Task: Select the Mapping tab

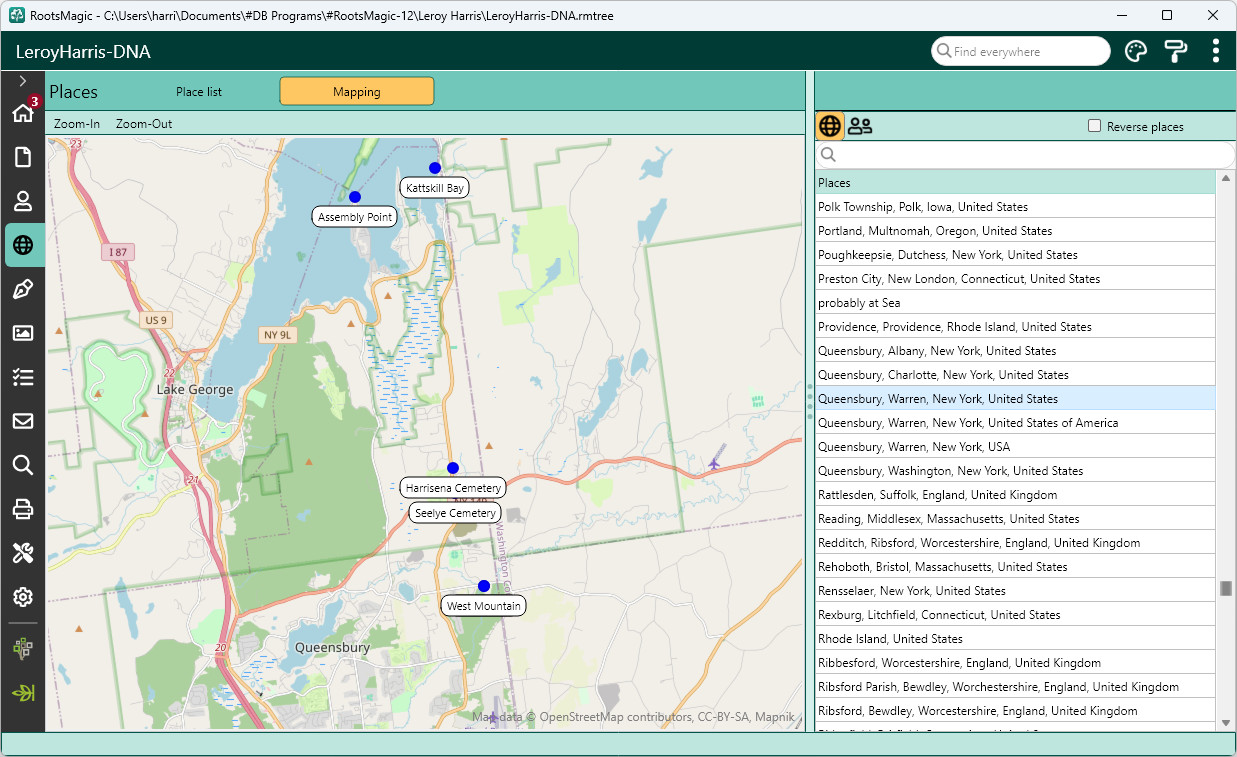Action: coord(357,92)
